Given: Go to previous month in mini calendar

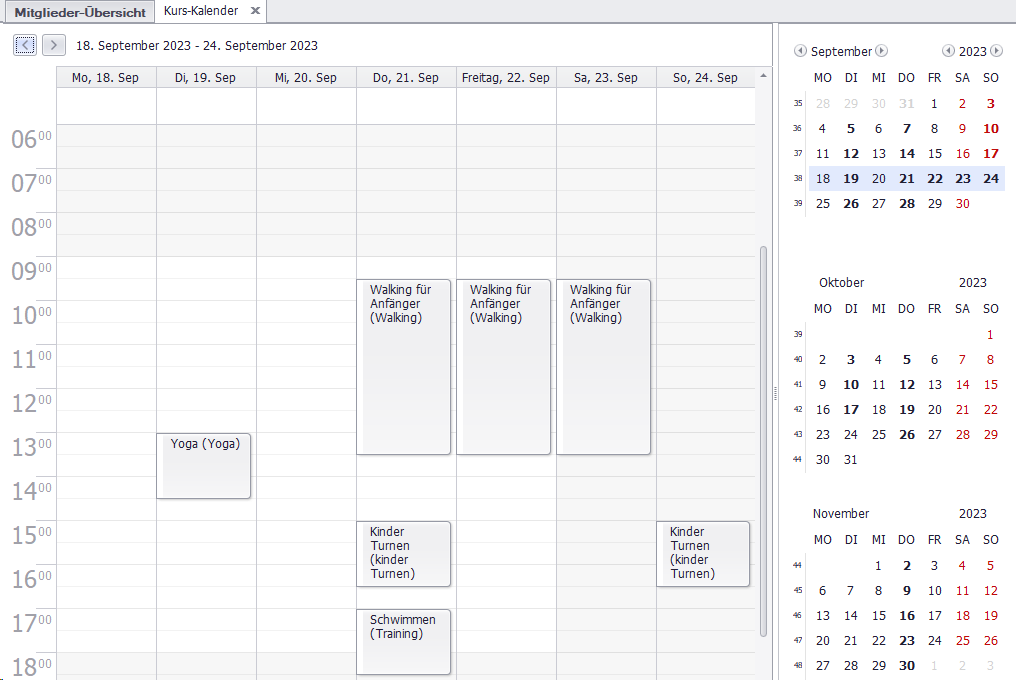Looking at the screenshot, I should pyautogui.click(x=800, y=51).
